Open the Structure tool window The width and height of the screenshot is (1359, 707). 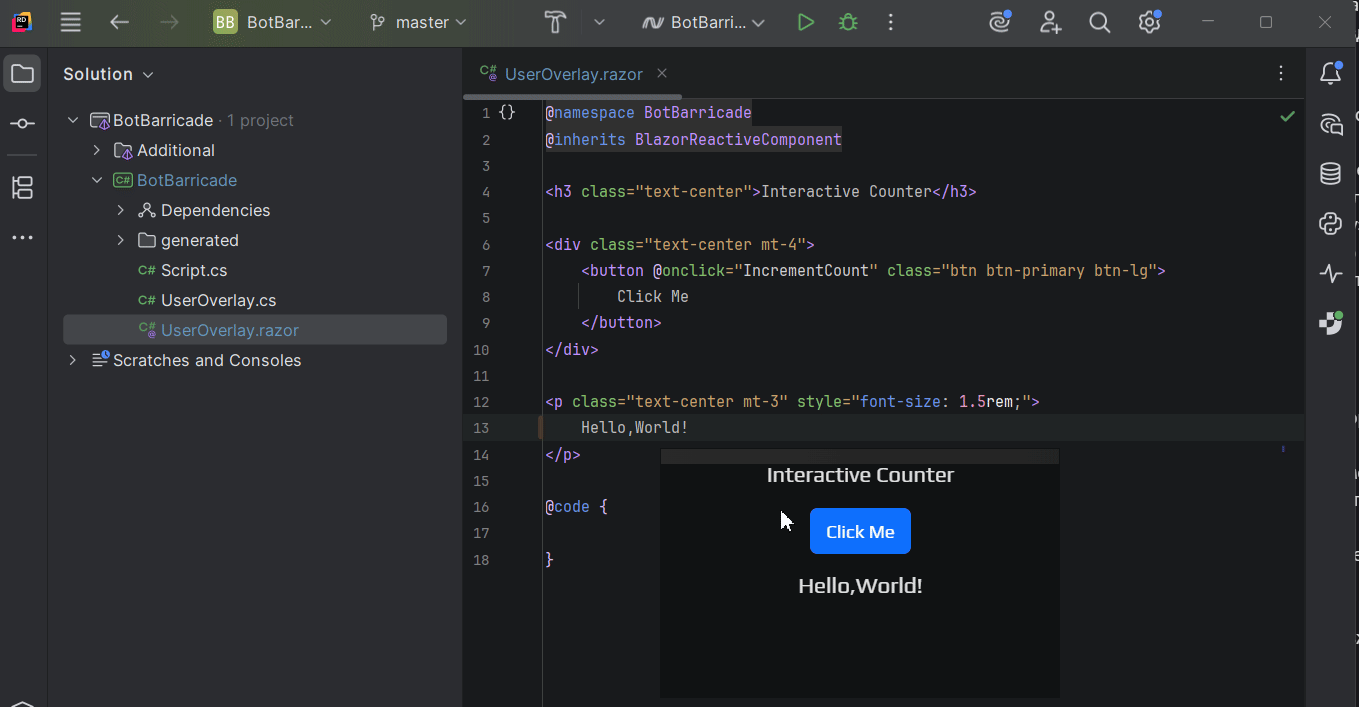(x=21, y=187)
